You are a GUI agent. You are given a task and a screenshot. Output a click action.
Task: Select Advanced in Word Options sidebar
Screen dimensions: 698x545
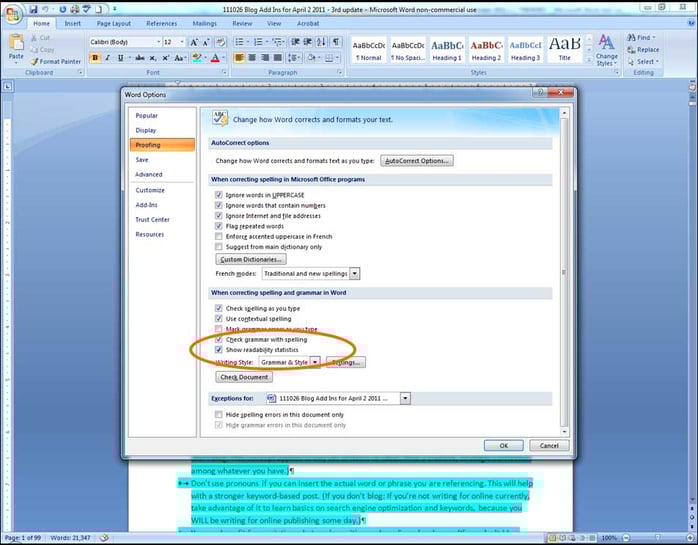tap(149, 175)
